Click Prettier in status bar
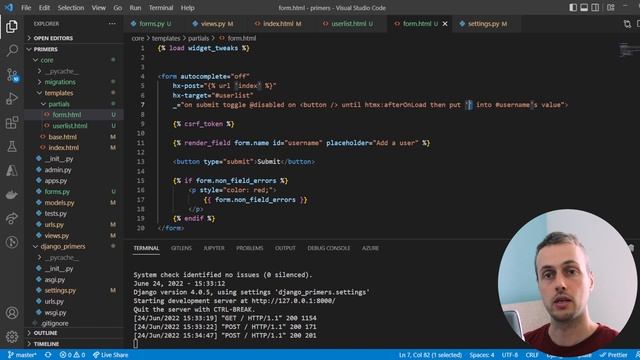The height and width of the screenshot is (360, 640). 613,355
